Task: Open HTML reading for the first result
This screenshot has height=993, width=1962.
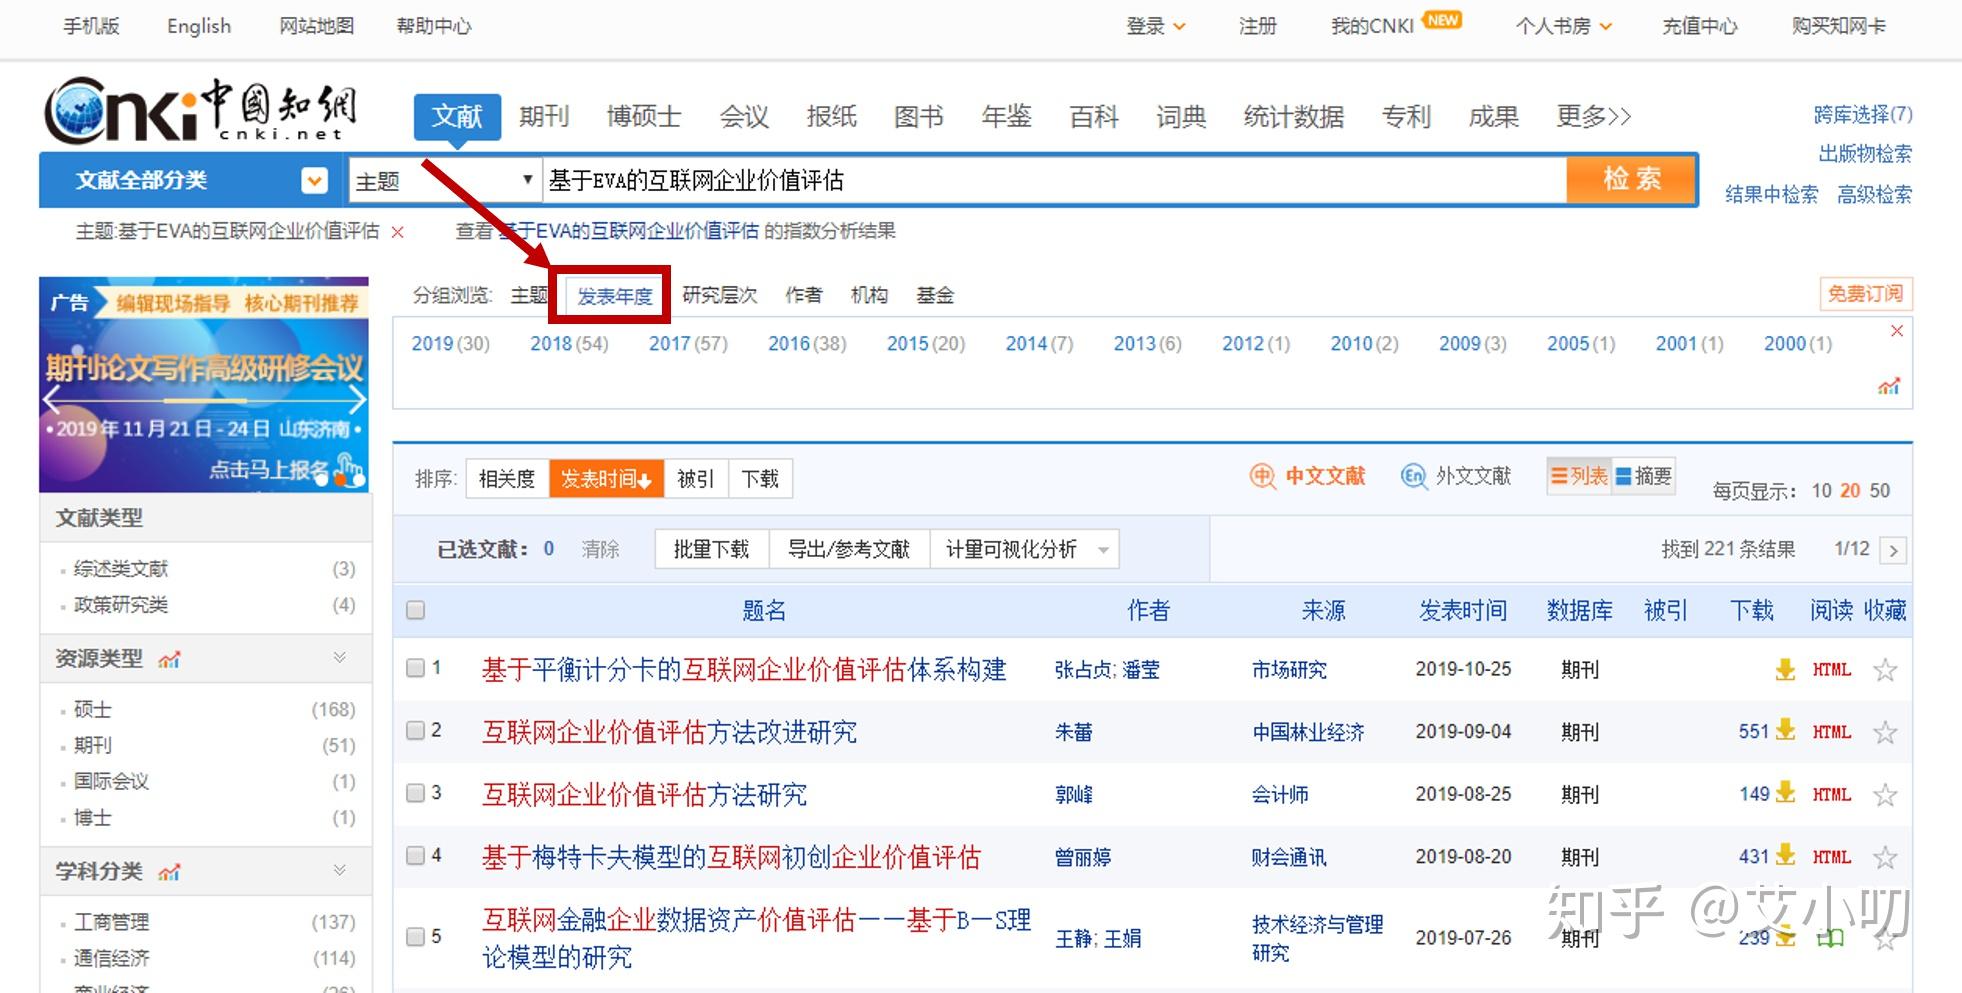Action: 1830,669
